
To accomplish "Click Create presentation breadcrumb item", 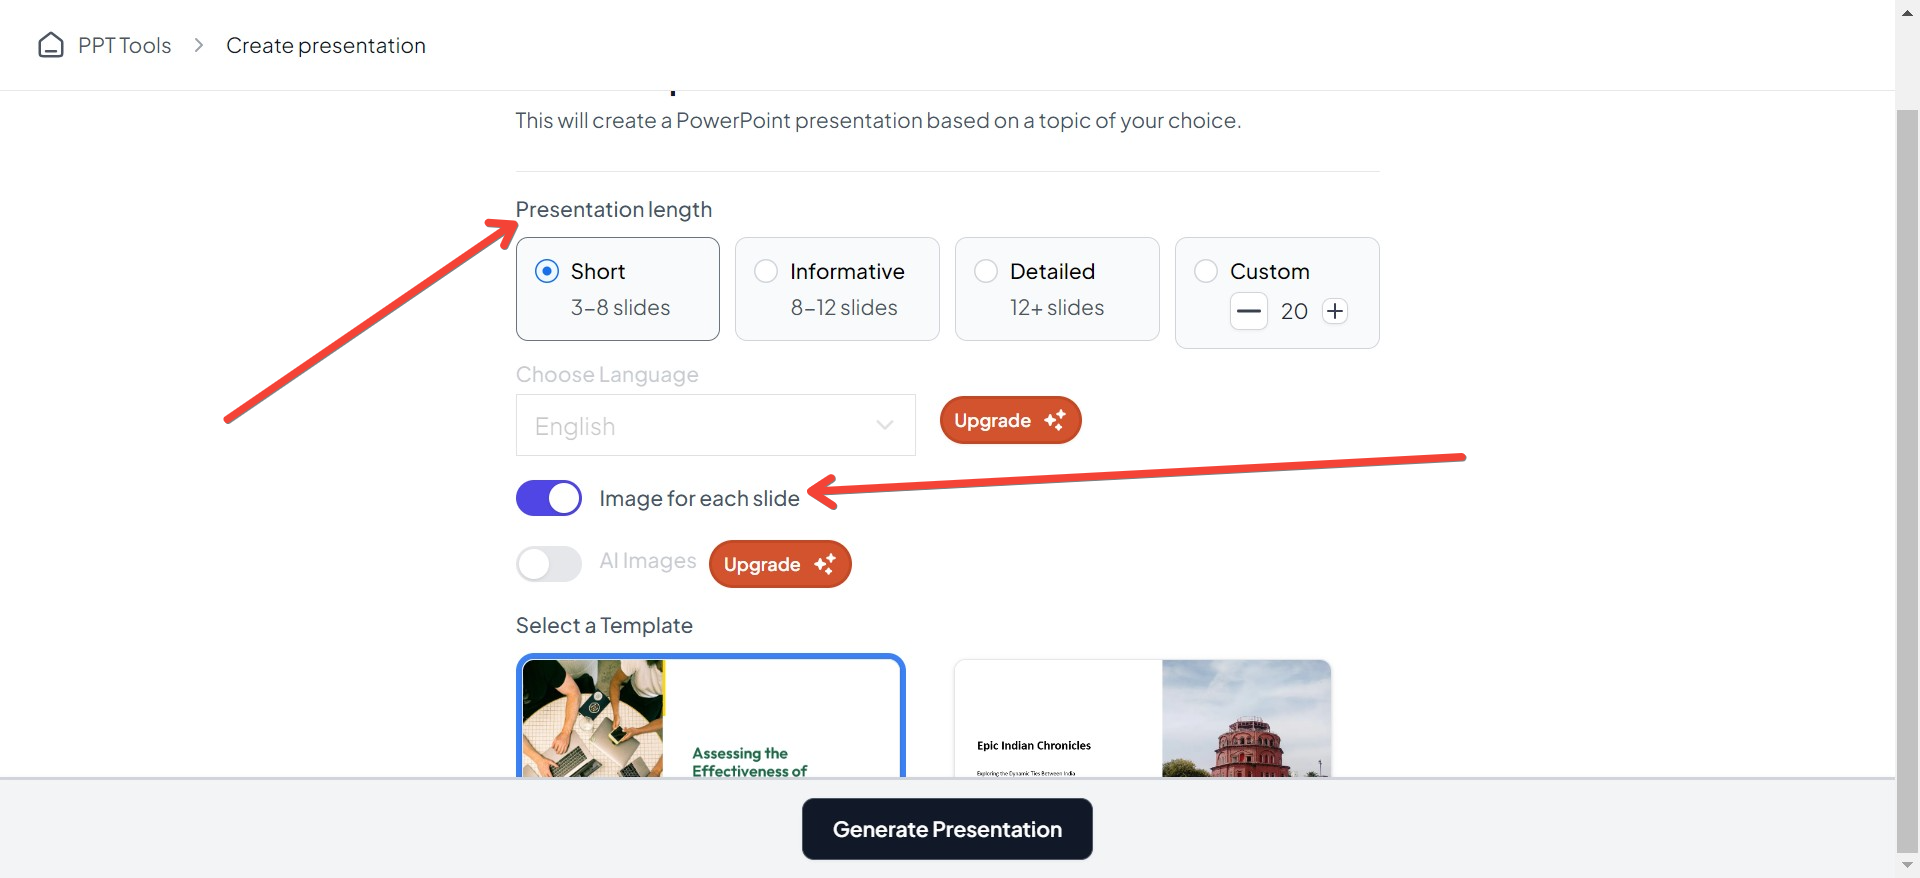I will [326, 45].
